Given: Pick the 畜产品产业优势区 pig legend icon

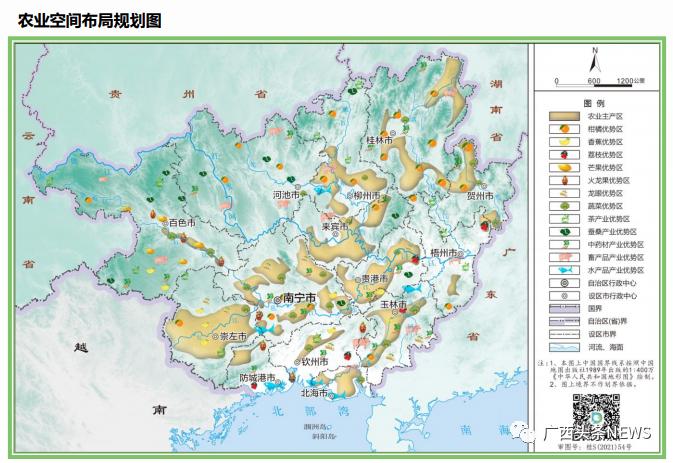Looking at the screenshot, I should [564, 257].
